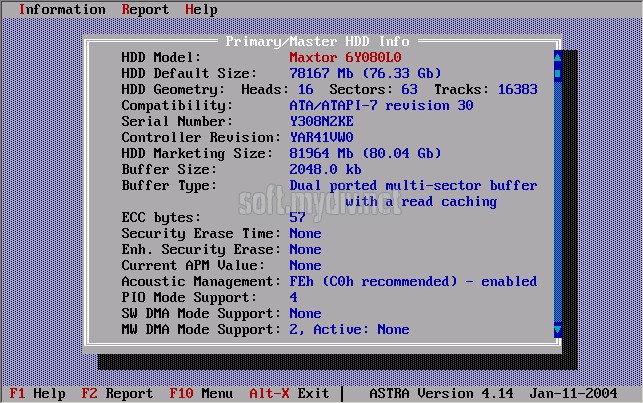Screen dimensions: 643x403
Task: Click the Sectors value 63
Action: [x=409, y=89]
